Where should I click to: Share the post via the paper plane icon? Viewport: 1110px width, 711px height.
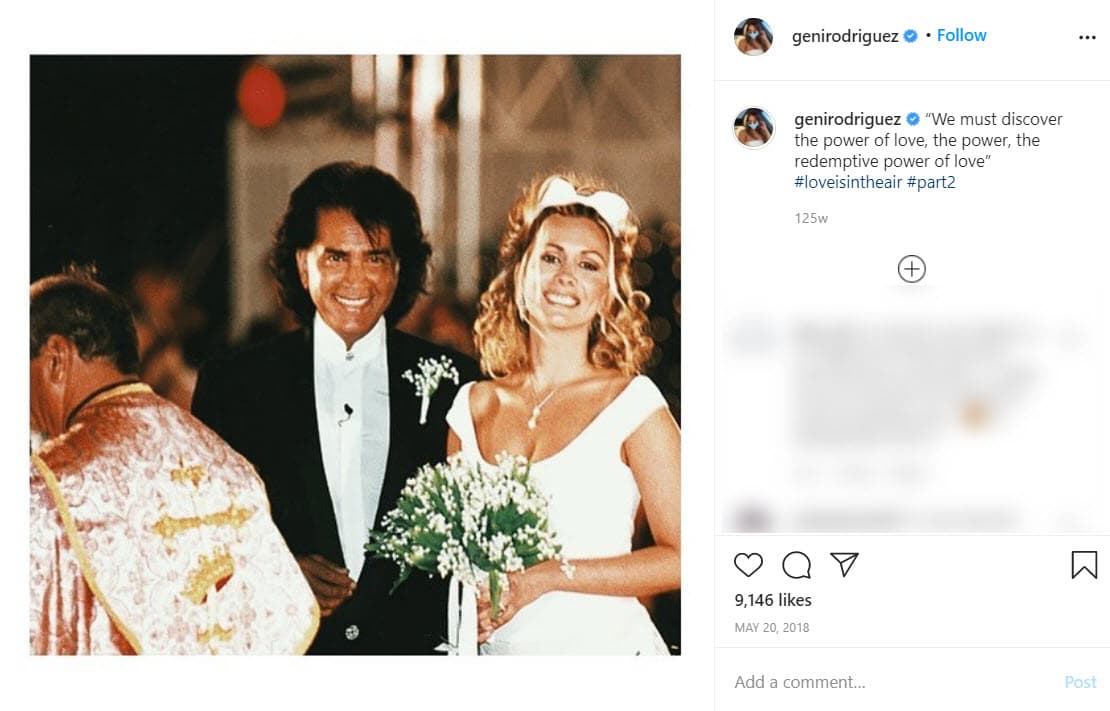(x=844, y=565)
